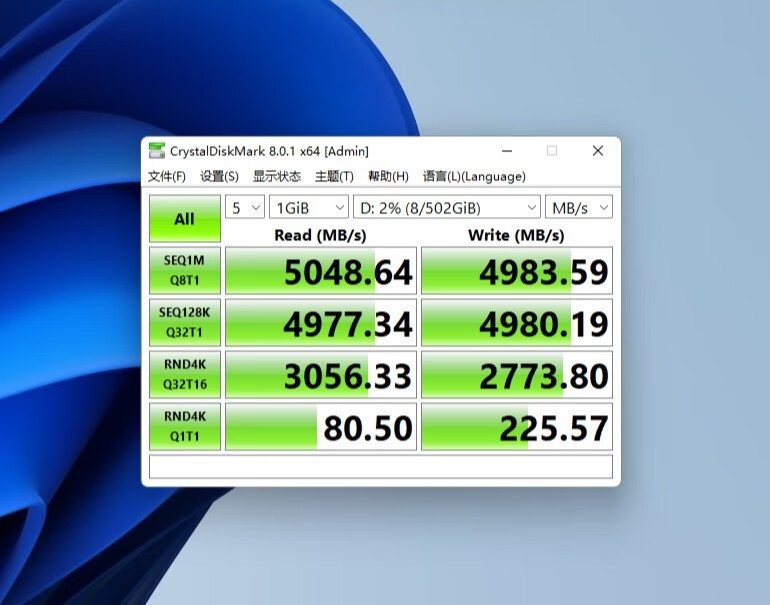The height and width of the screenshot is (605, 770).
Task: Click the Read (MB/s) column header
Action: pos(320,235)
